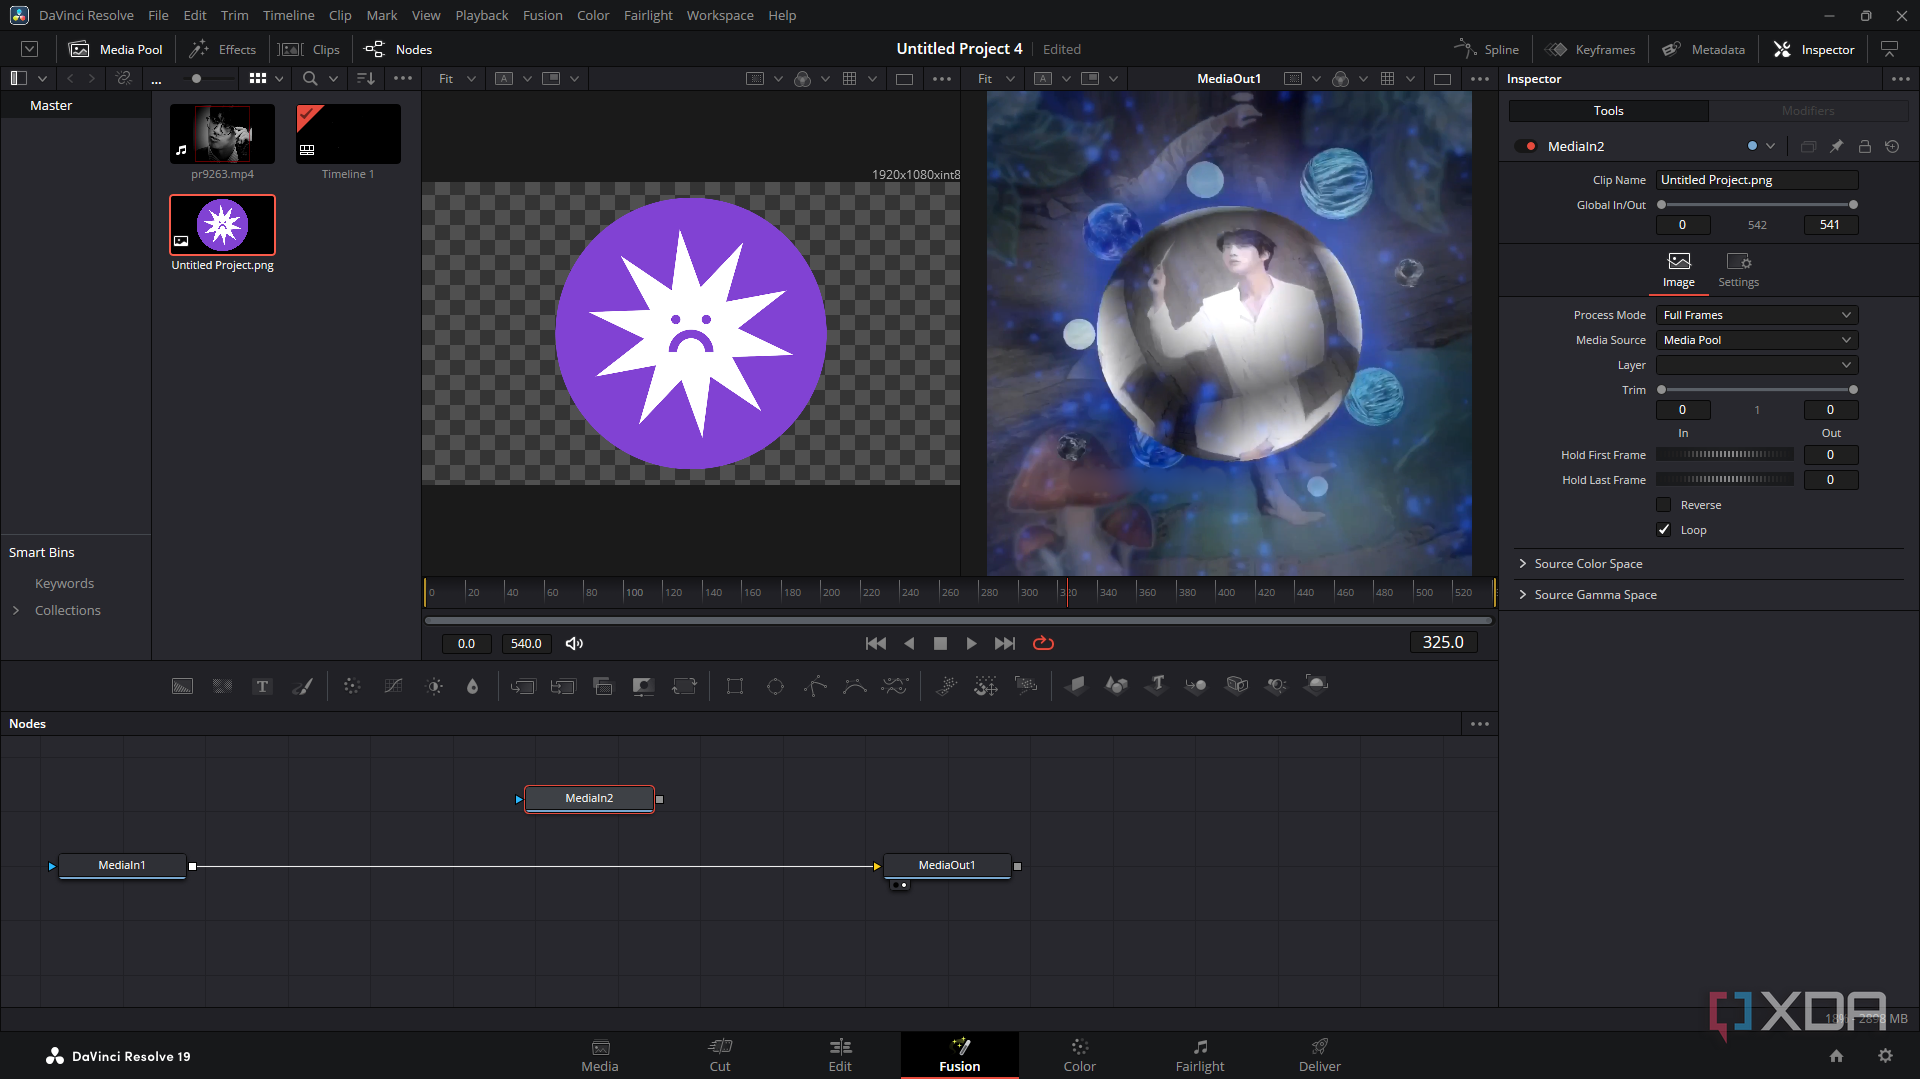Viewport: 1920px width, 1080px height.
Task: Add a Matte Control node
Action: click(643, 686)
